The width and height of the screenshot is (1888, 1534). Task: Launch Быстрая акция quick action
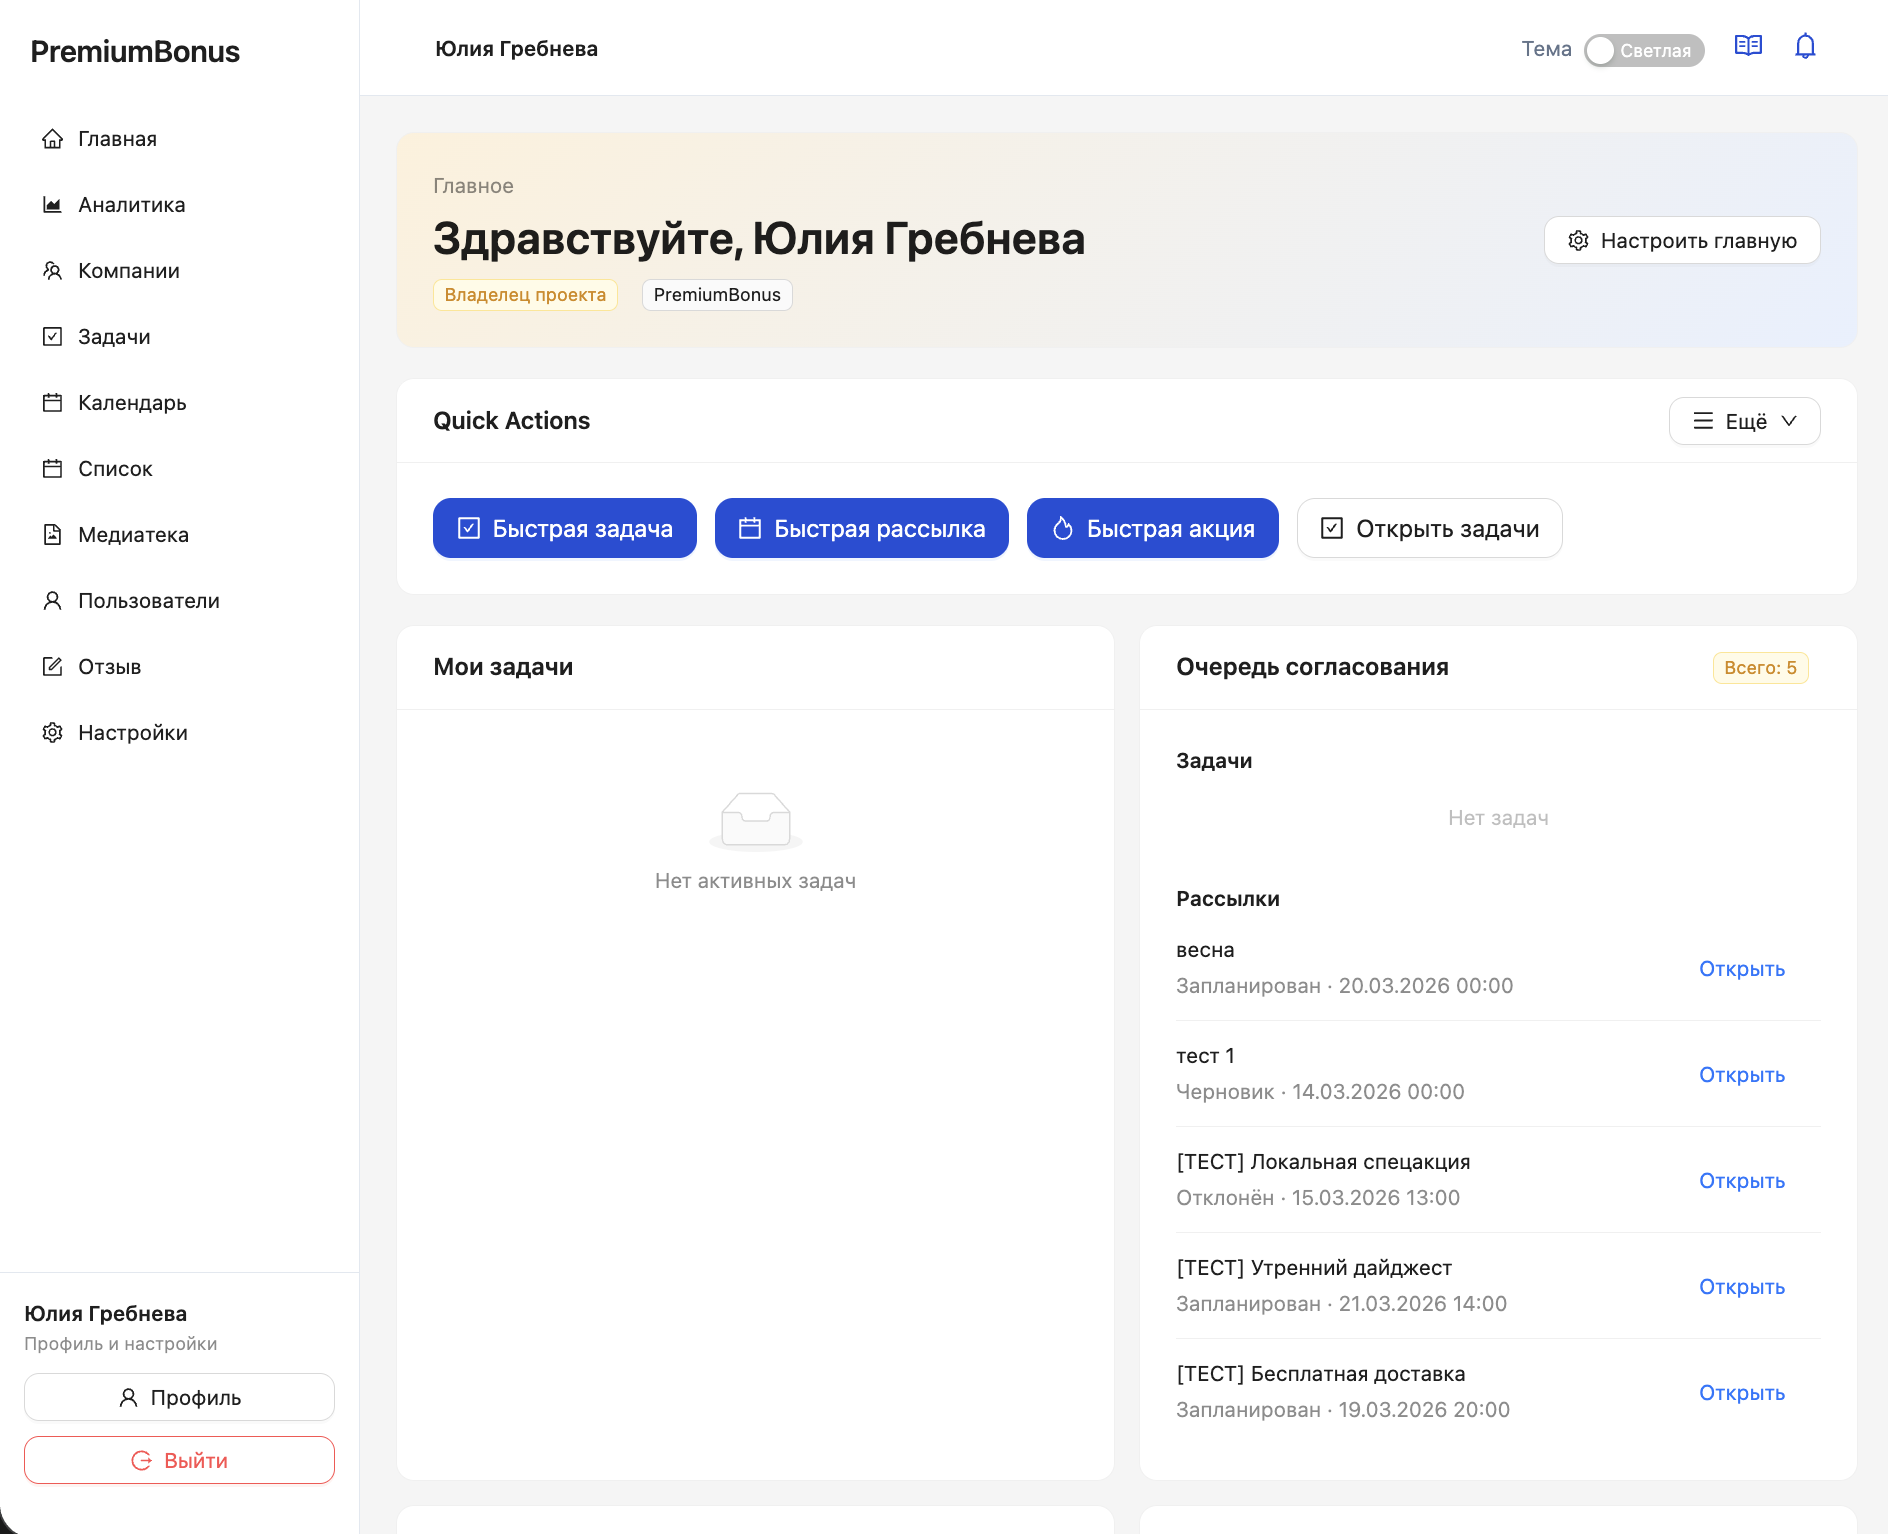[1152, 528]
